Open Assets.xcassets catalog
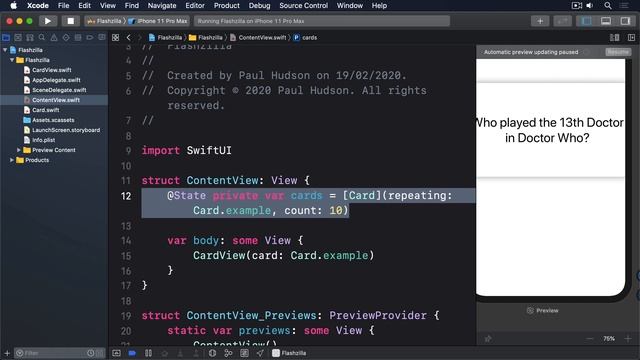 [53, 120]
